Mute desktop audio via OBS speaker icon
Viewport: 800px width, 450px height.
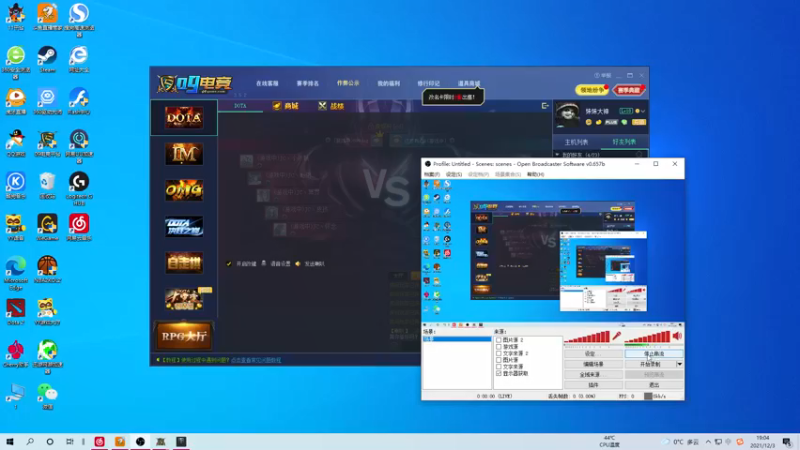(x=677, y=336)
